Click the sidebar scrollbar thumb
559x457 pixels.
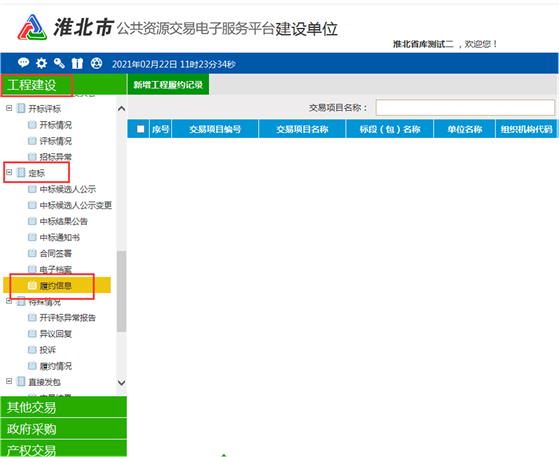(x=122, y=291)
